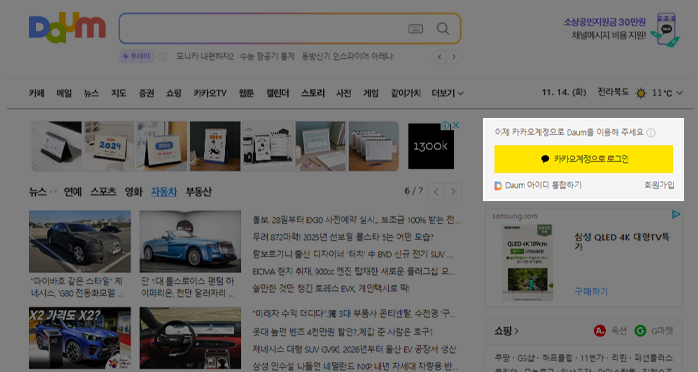Click the G마켓 green logo icon

pos(640,331)
